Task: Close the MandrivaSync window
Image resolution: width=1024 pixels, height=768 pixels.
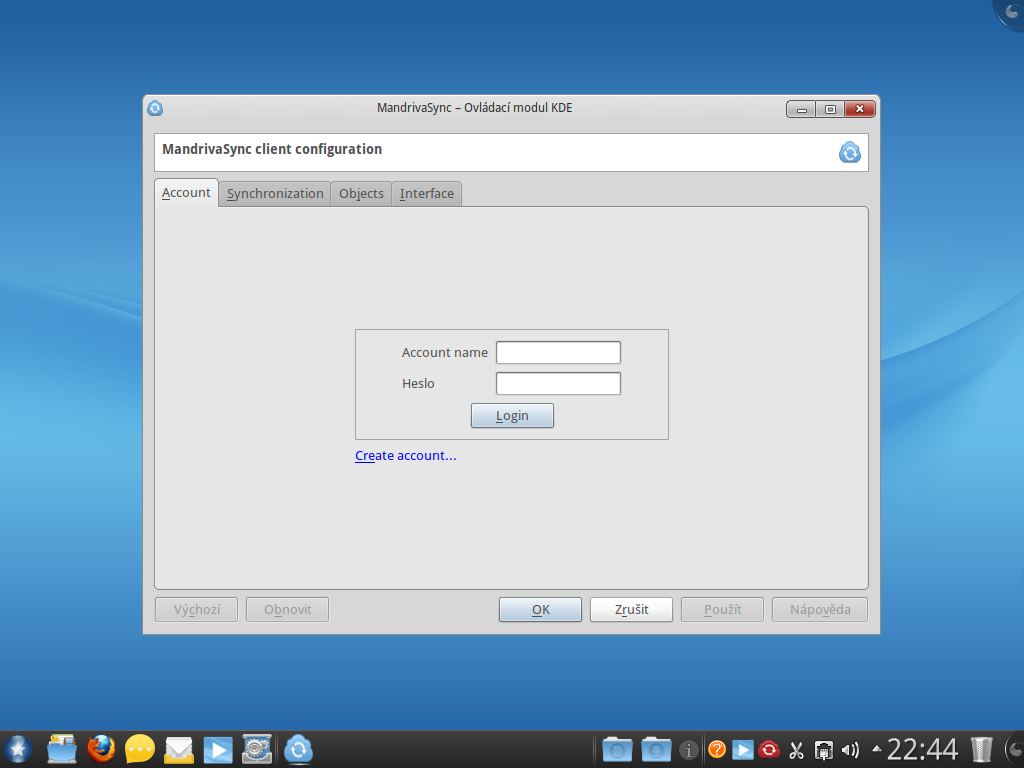Action: (x=859, y=109)
